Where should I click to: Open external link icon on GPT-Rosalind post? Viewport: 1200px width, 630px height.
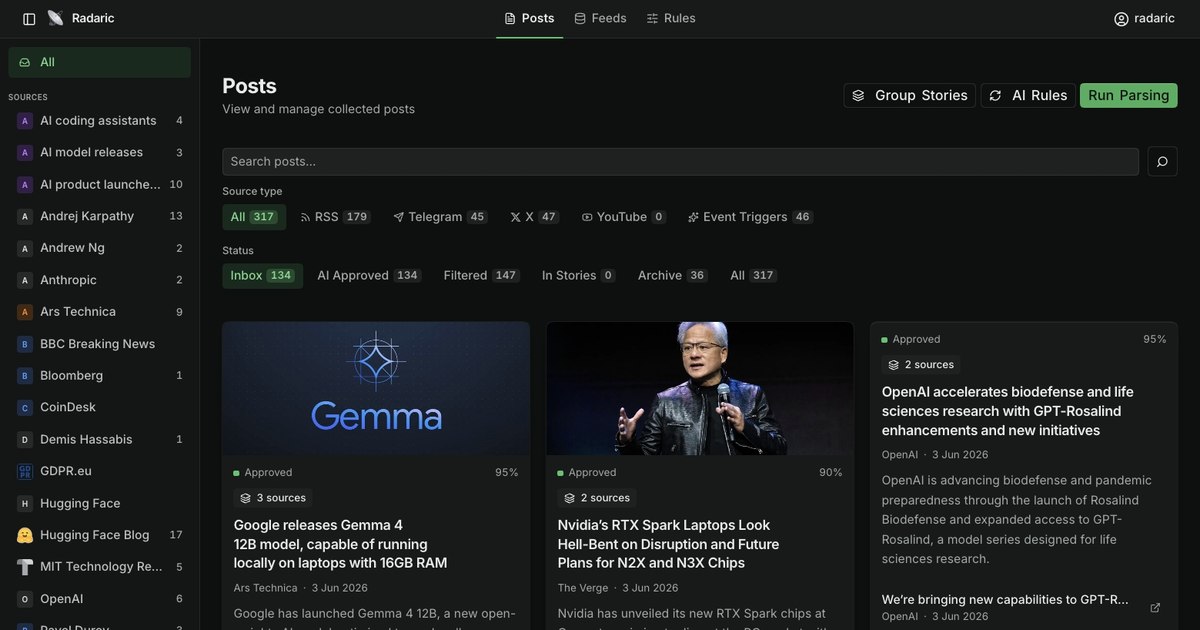click(x=1155, y=608)
